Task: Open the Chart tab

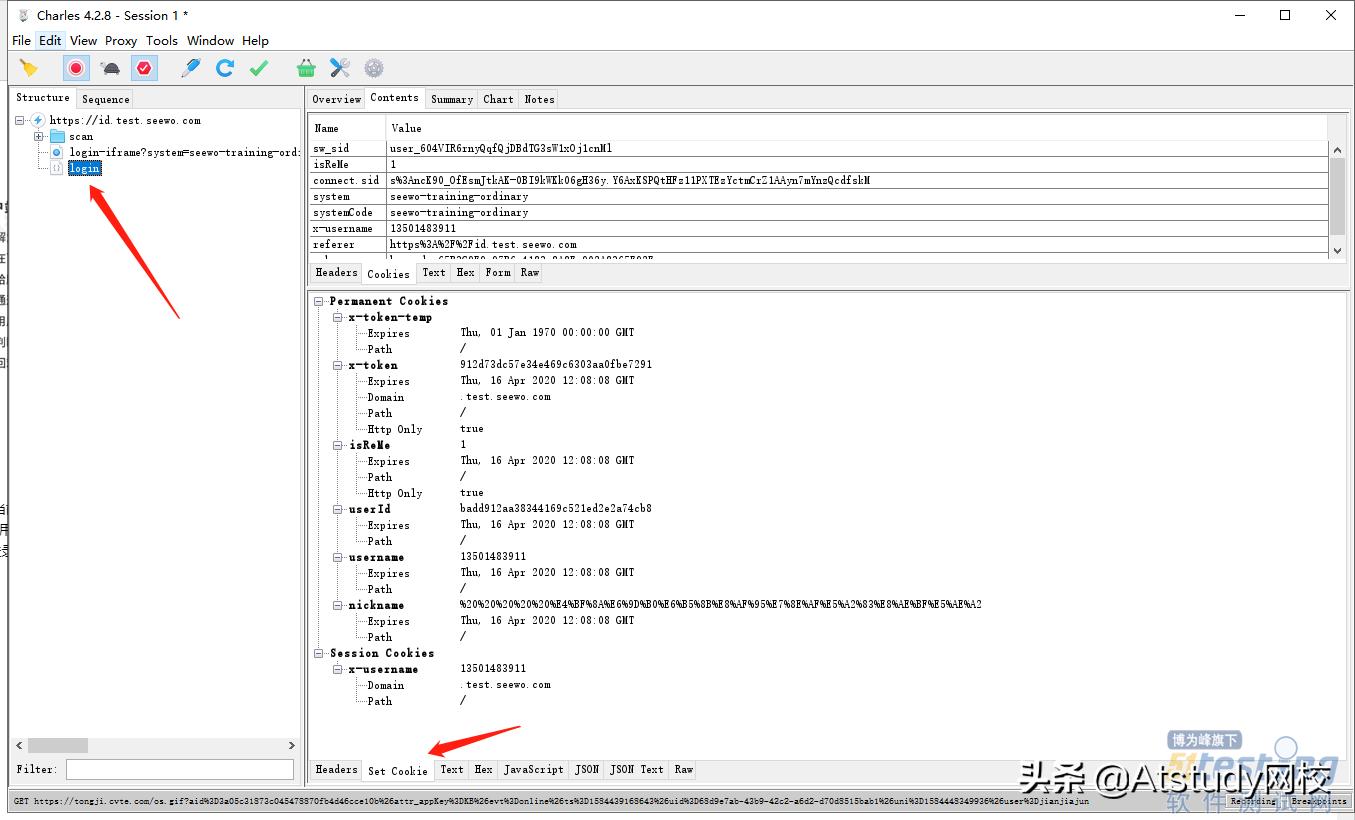Action: (498, 99)
